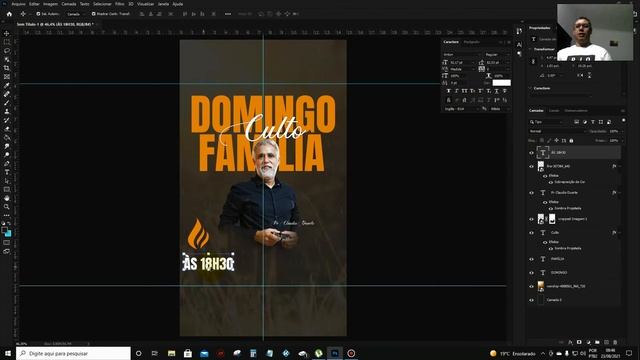Lock position of the selected layer

pos(556,141)
